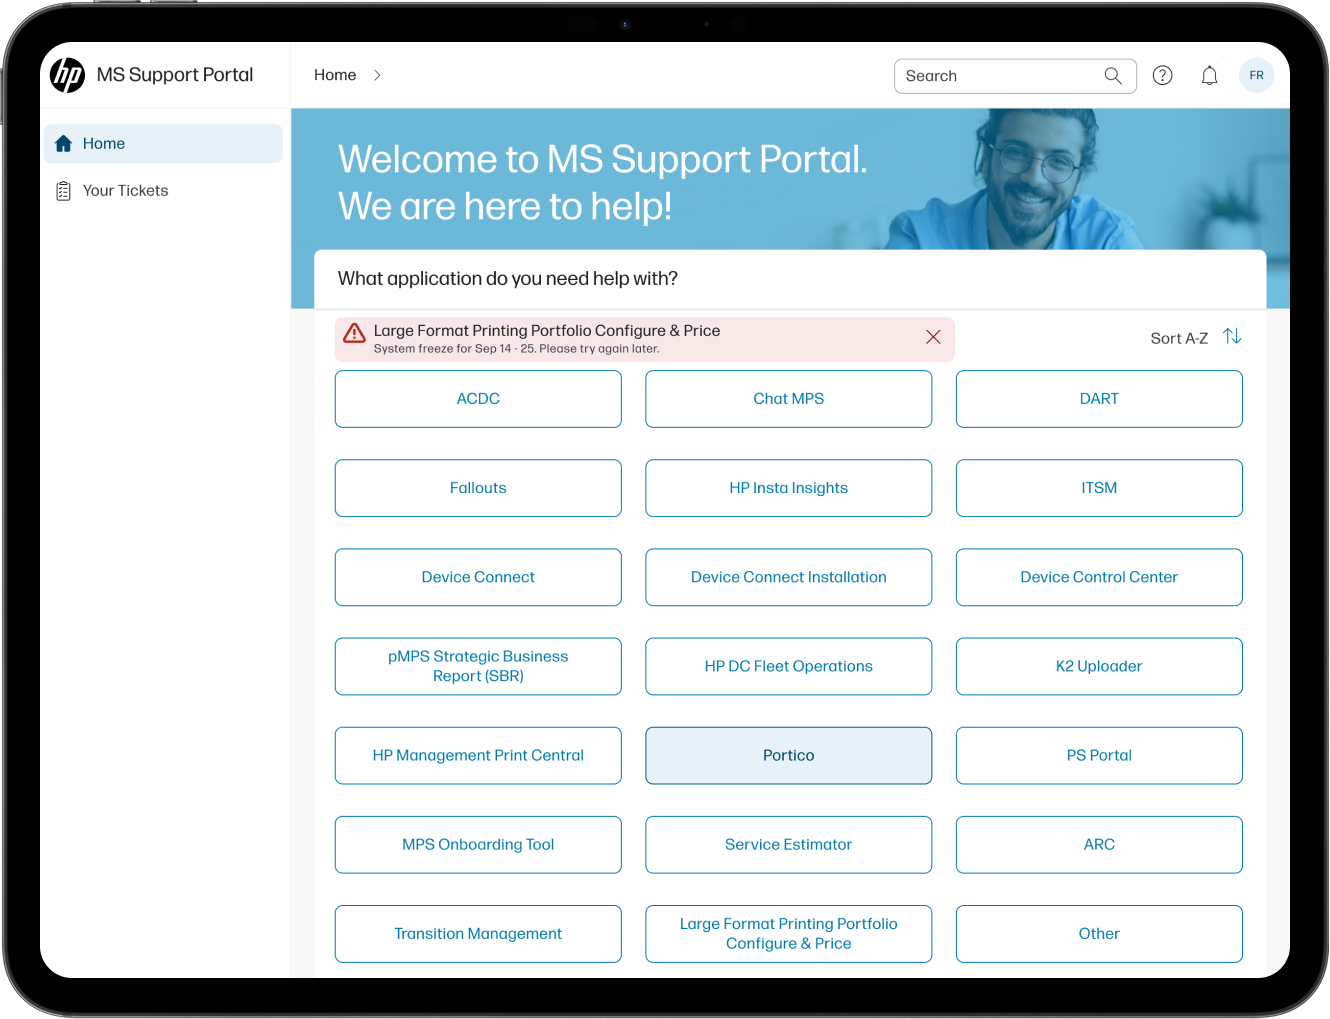Open Device Control Center
1330x1019 pixels.
click(x=1099, y=577)
